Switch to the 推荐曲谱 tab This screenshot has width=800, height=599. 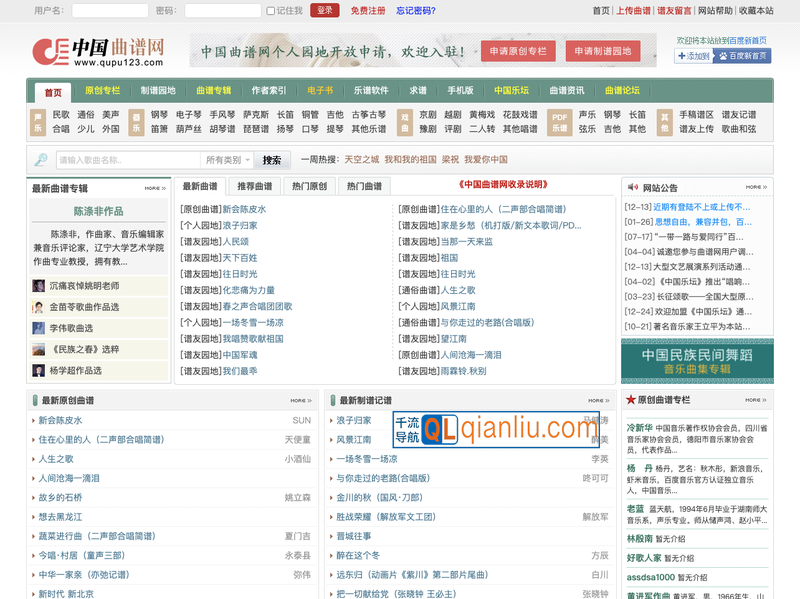click(254, 186)
